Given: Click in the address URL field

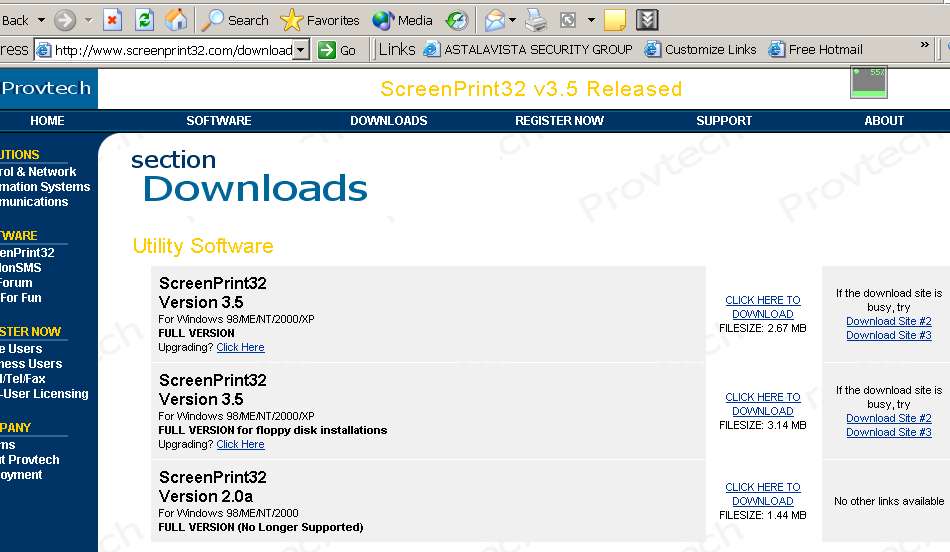Looking at the screenshot, I should 173,50.
